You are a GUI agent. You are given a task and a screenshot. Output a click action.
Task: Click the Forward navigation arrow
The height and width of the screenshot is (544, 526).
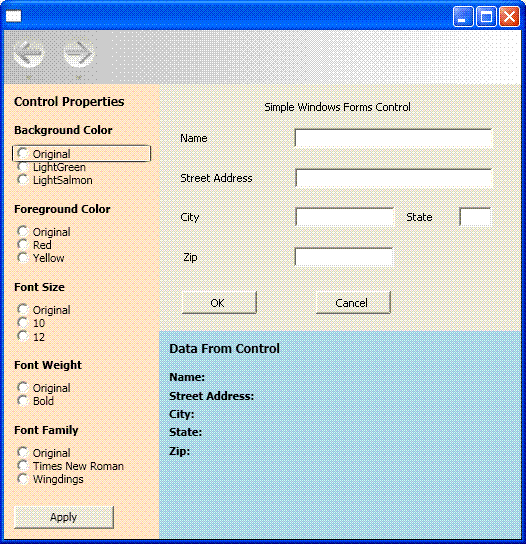pyautogui.click(x=79, y=53)
